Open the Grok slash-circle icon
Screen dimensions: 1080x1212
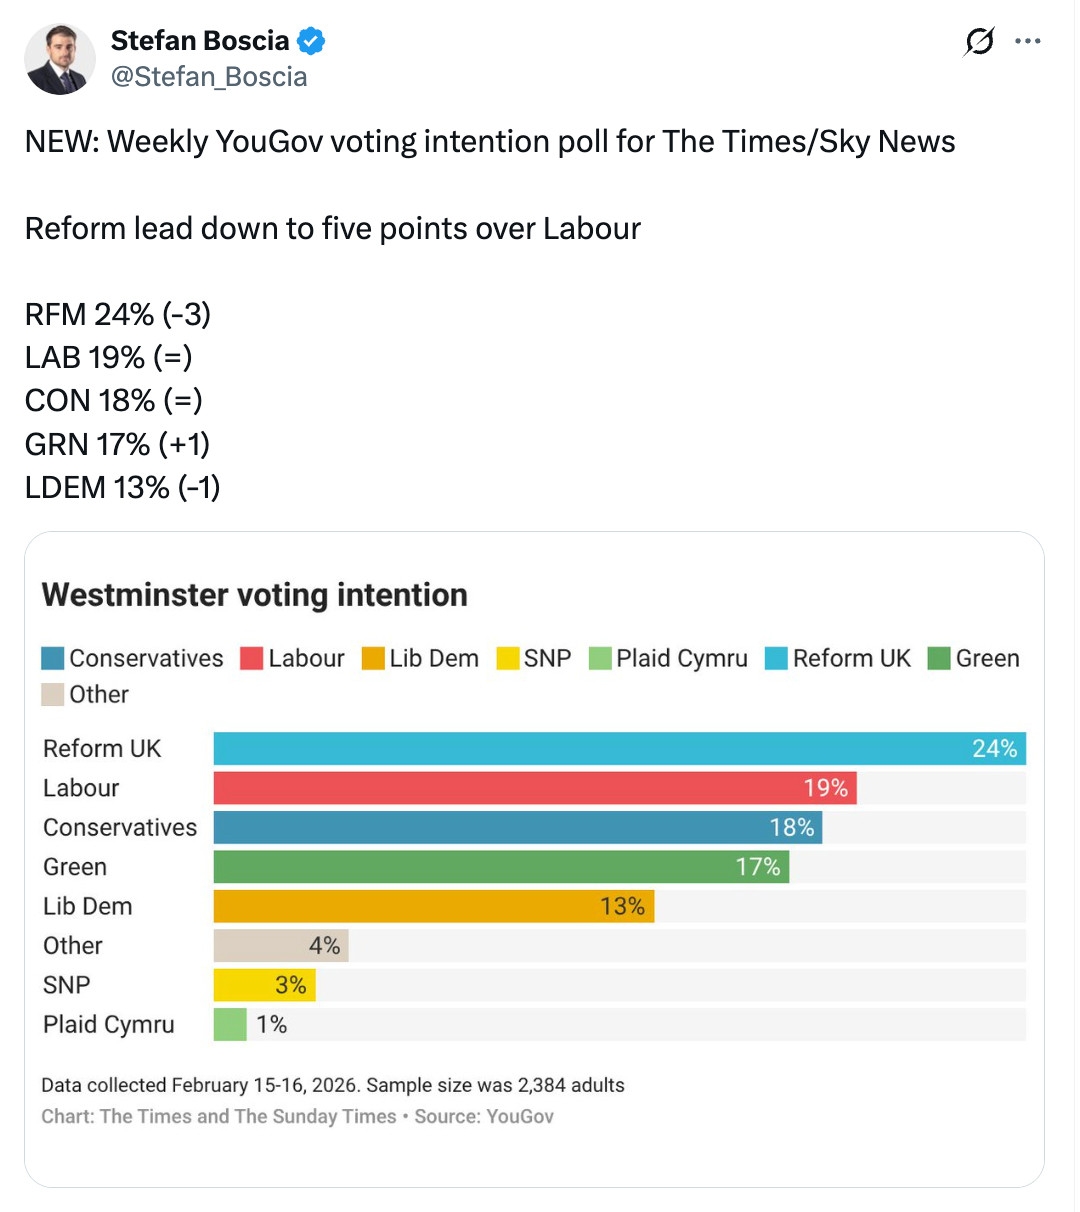pos(979,41)
